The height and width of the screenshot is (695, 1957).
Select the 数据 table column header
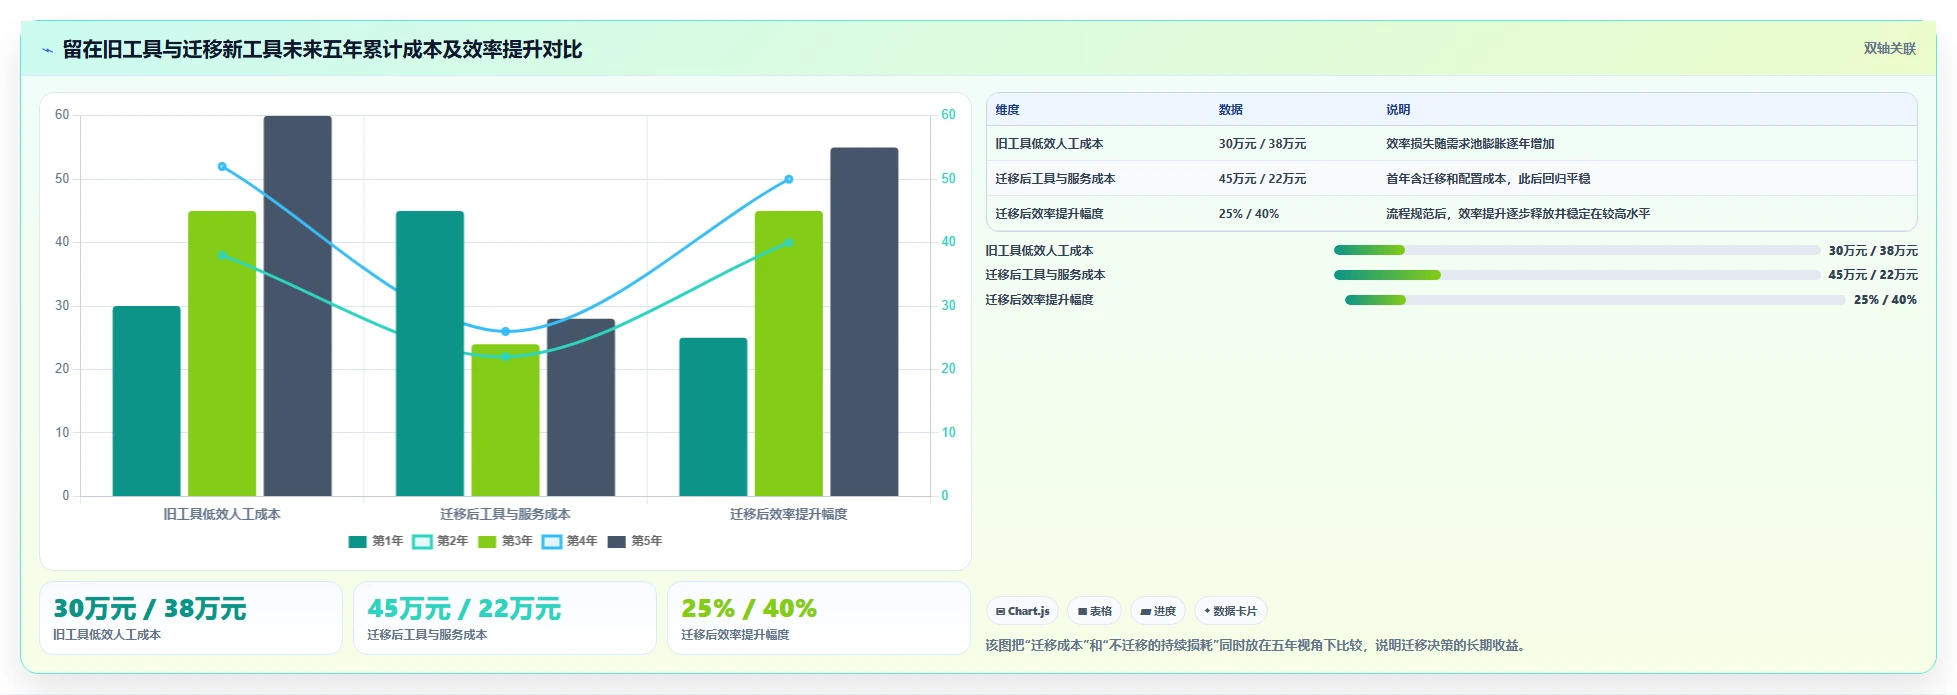1230,110
